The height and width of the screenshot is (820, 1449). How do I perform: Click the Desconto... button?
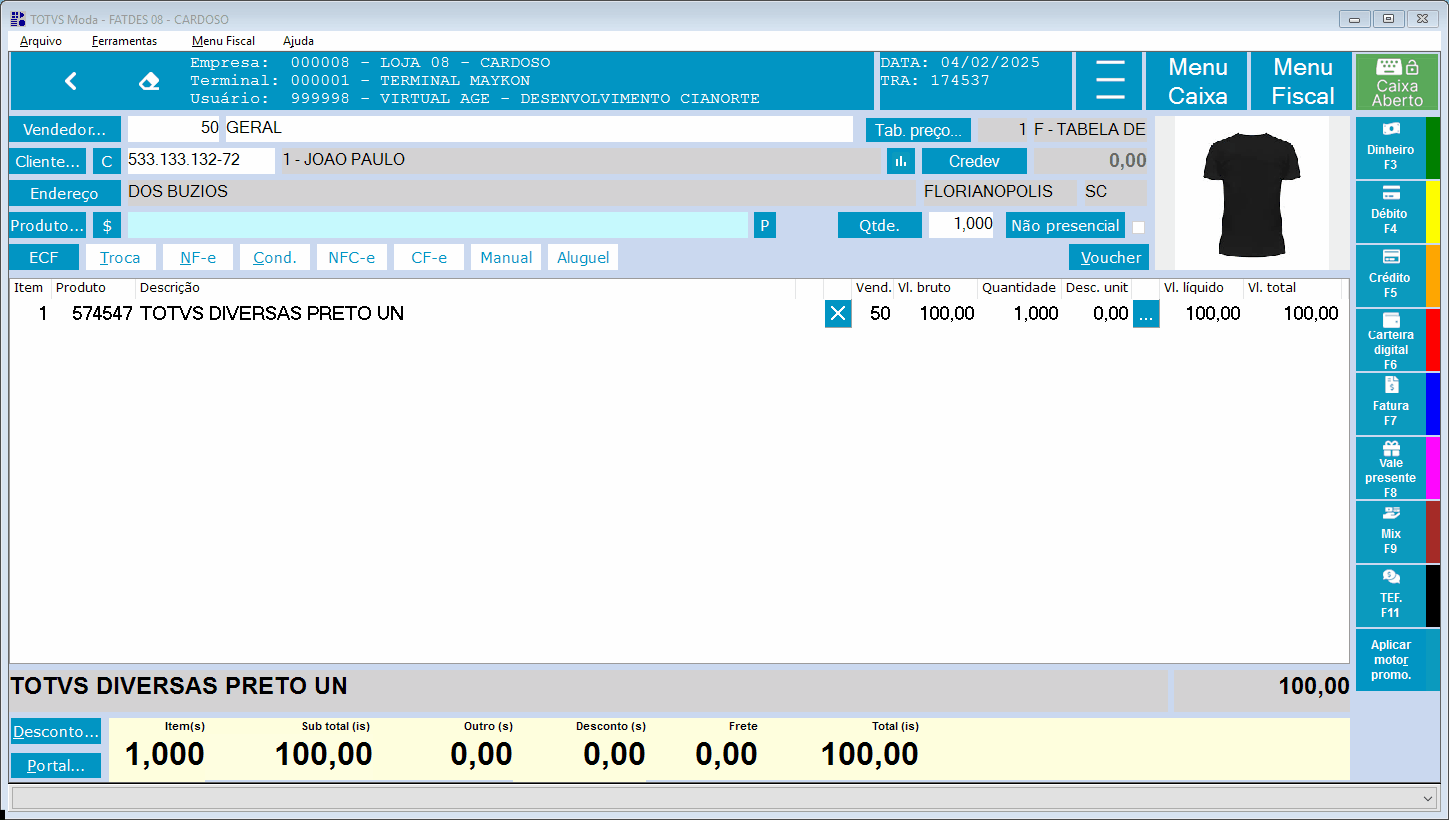click(x=56, y=731)
